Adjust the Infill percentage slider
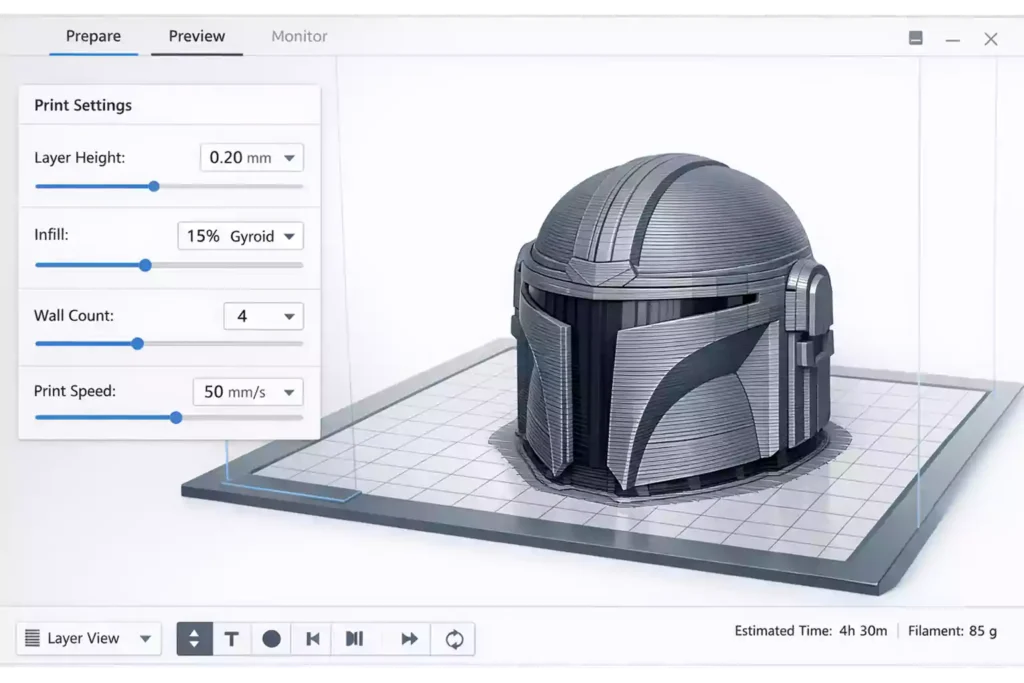This screenshot has height=683, width=1024. click(x=145, y=265)
